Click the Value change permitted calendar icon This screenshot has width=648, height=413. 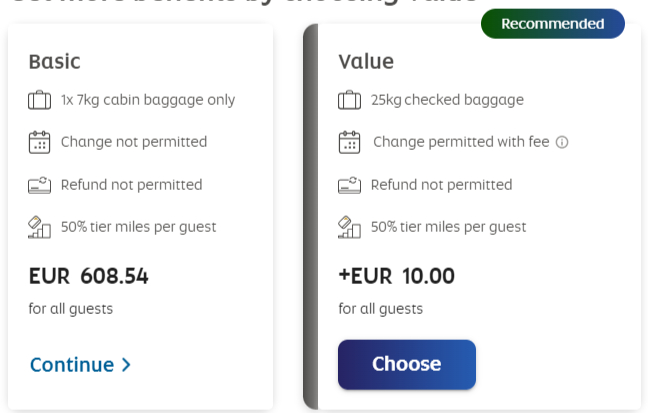pyautogui.click(x=349, y=142)
